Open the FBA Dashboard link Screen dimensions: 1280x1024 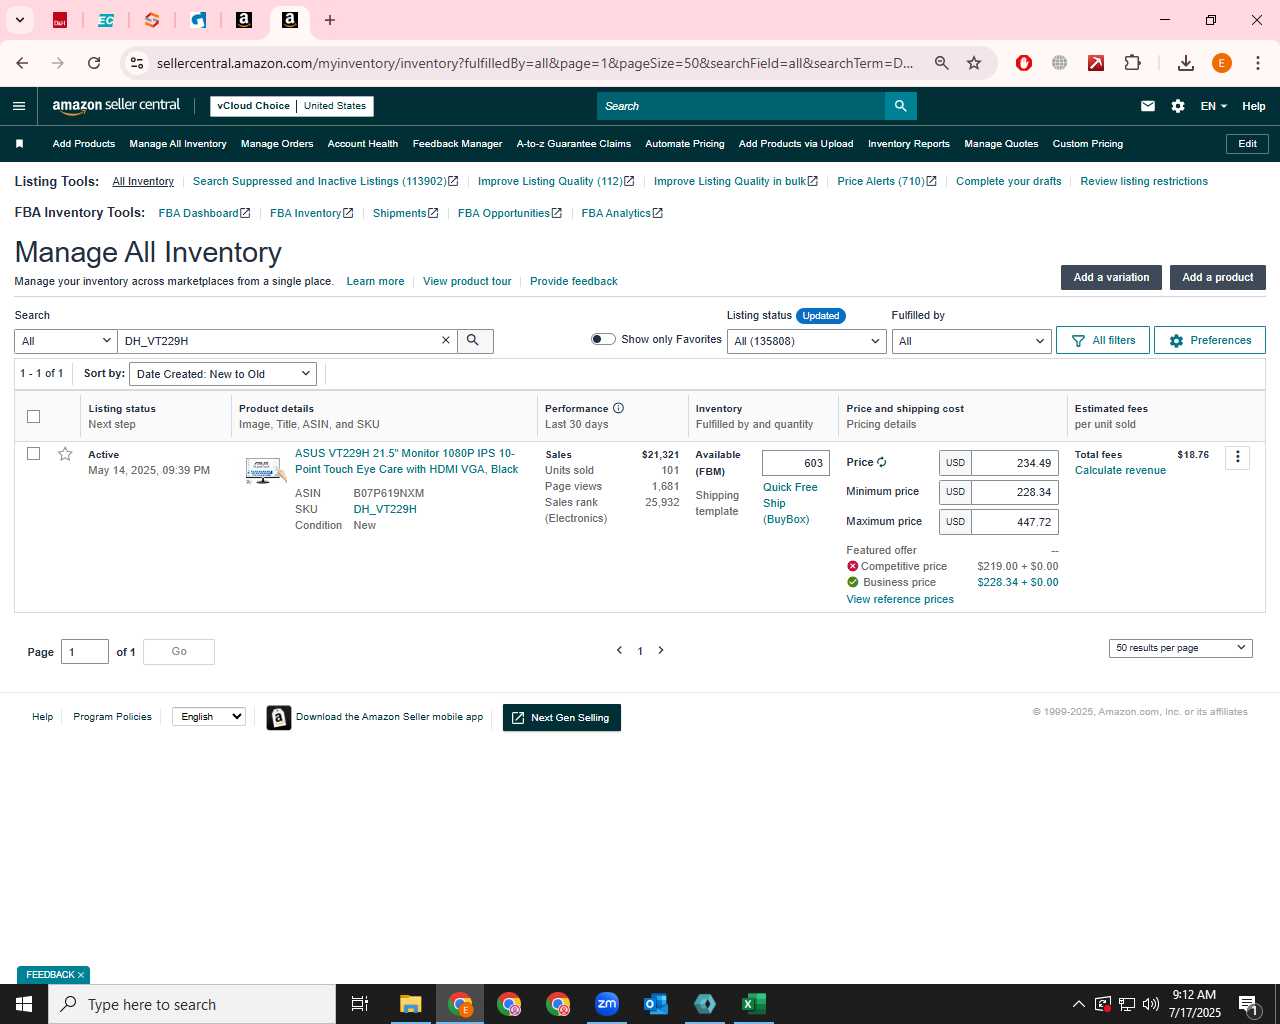click(204, 213)
